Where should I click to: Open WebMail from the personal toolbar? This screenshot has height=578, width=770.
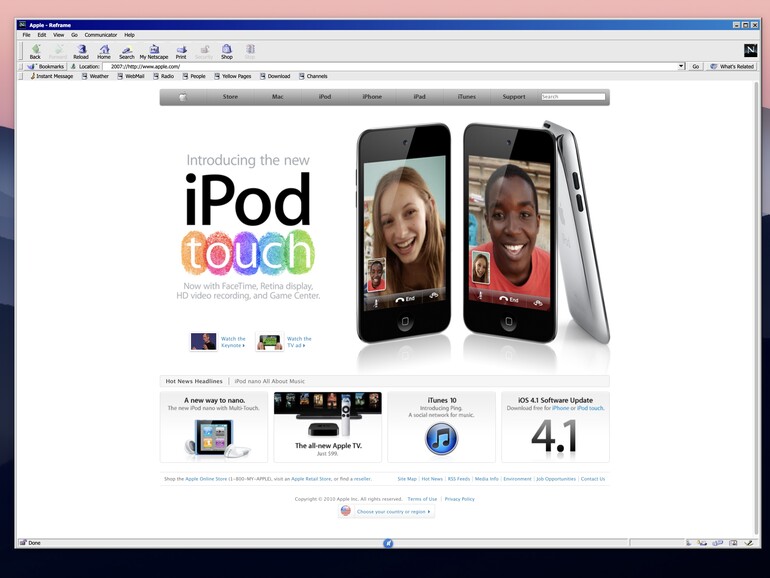click(131, 76)
